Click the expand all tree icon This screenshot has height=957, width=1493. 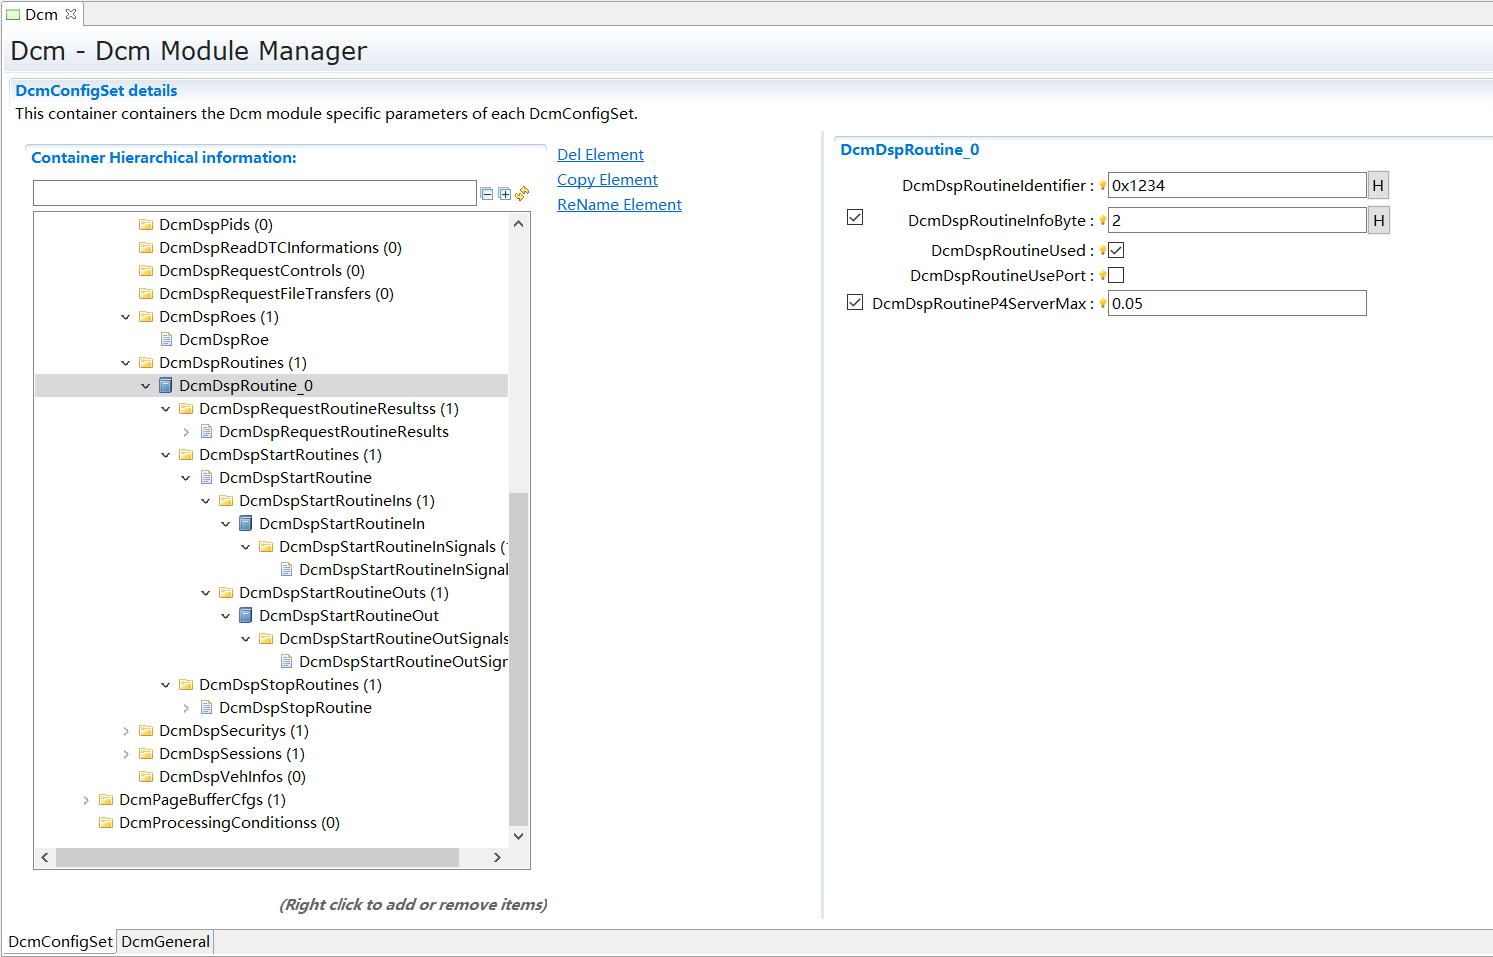(505, 194)
